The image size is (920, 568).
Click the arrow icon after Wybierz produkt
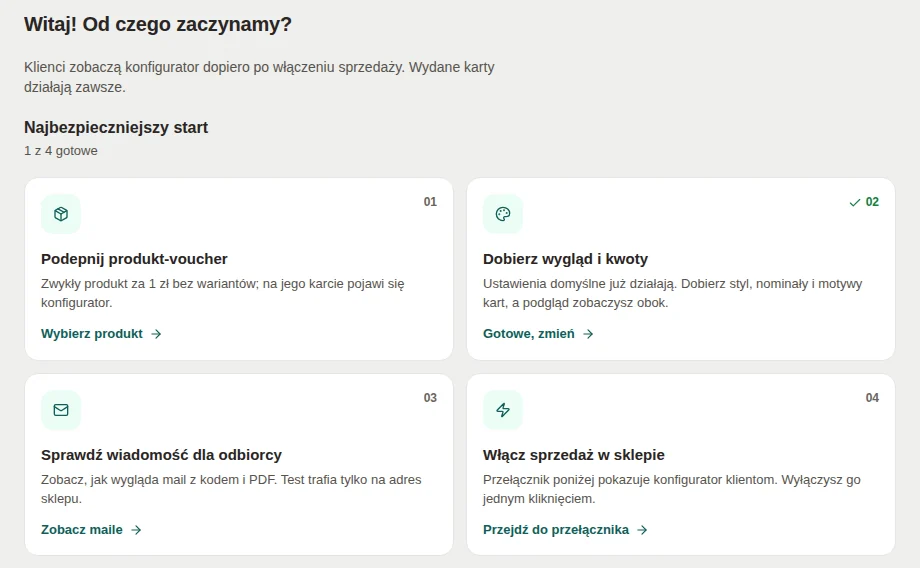coord(156,334)
